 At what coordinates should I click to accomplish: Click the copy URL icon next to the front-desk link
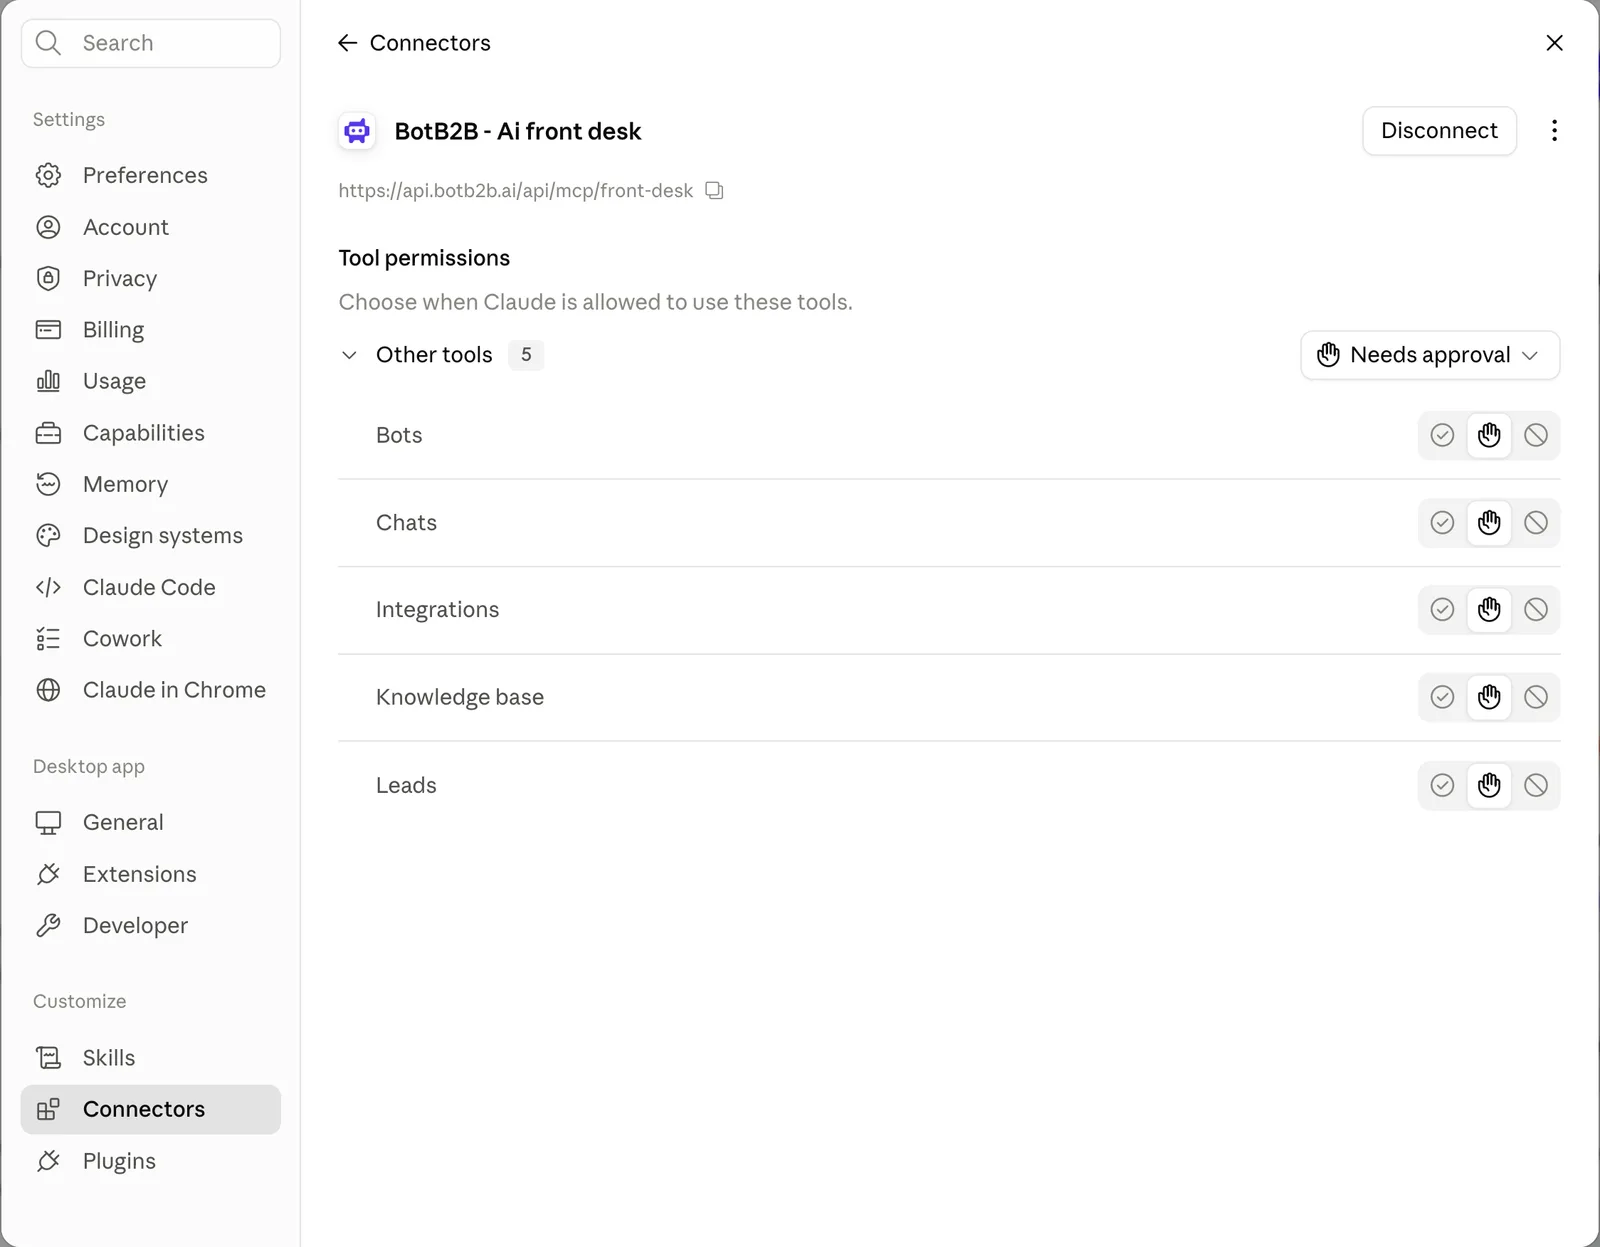[x=714, y=190]
